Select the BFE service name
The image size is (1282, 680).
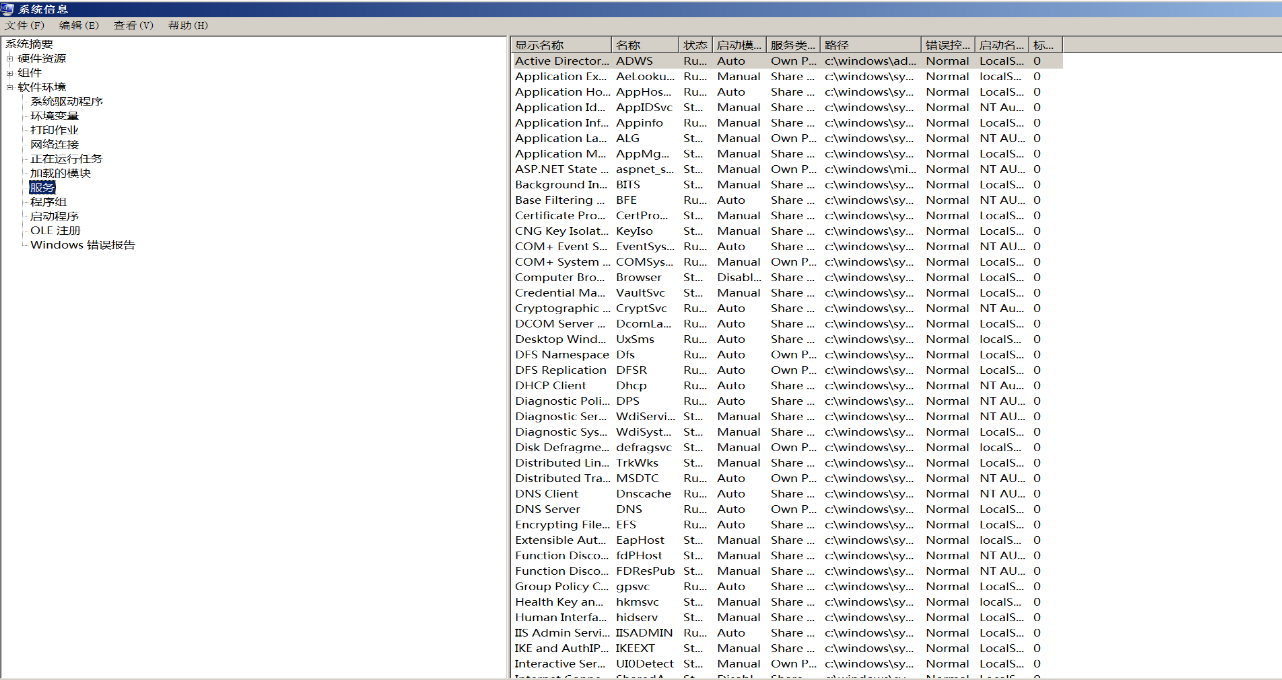coord(626,200)
